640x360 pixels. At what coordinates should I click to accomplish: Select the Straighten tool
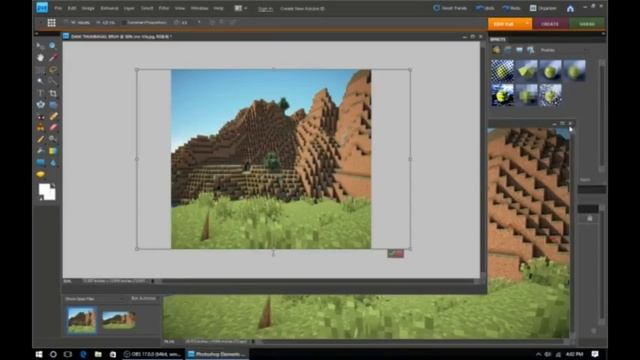tap(53, 105)
